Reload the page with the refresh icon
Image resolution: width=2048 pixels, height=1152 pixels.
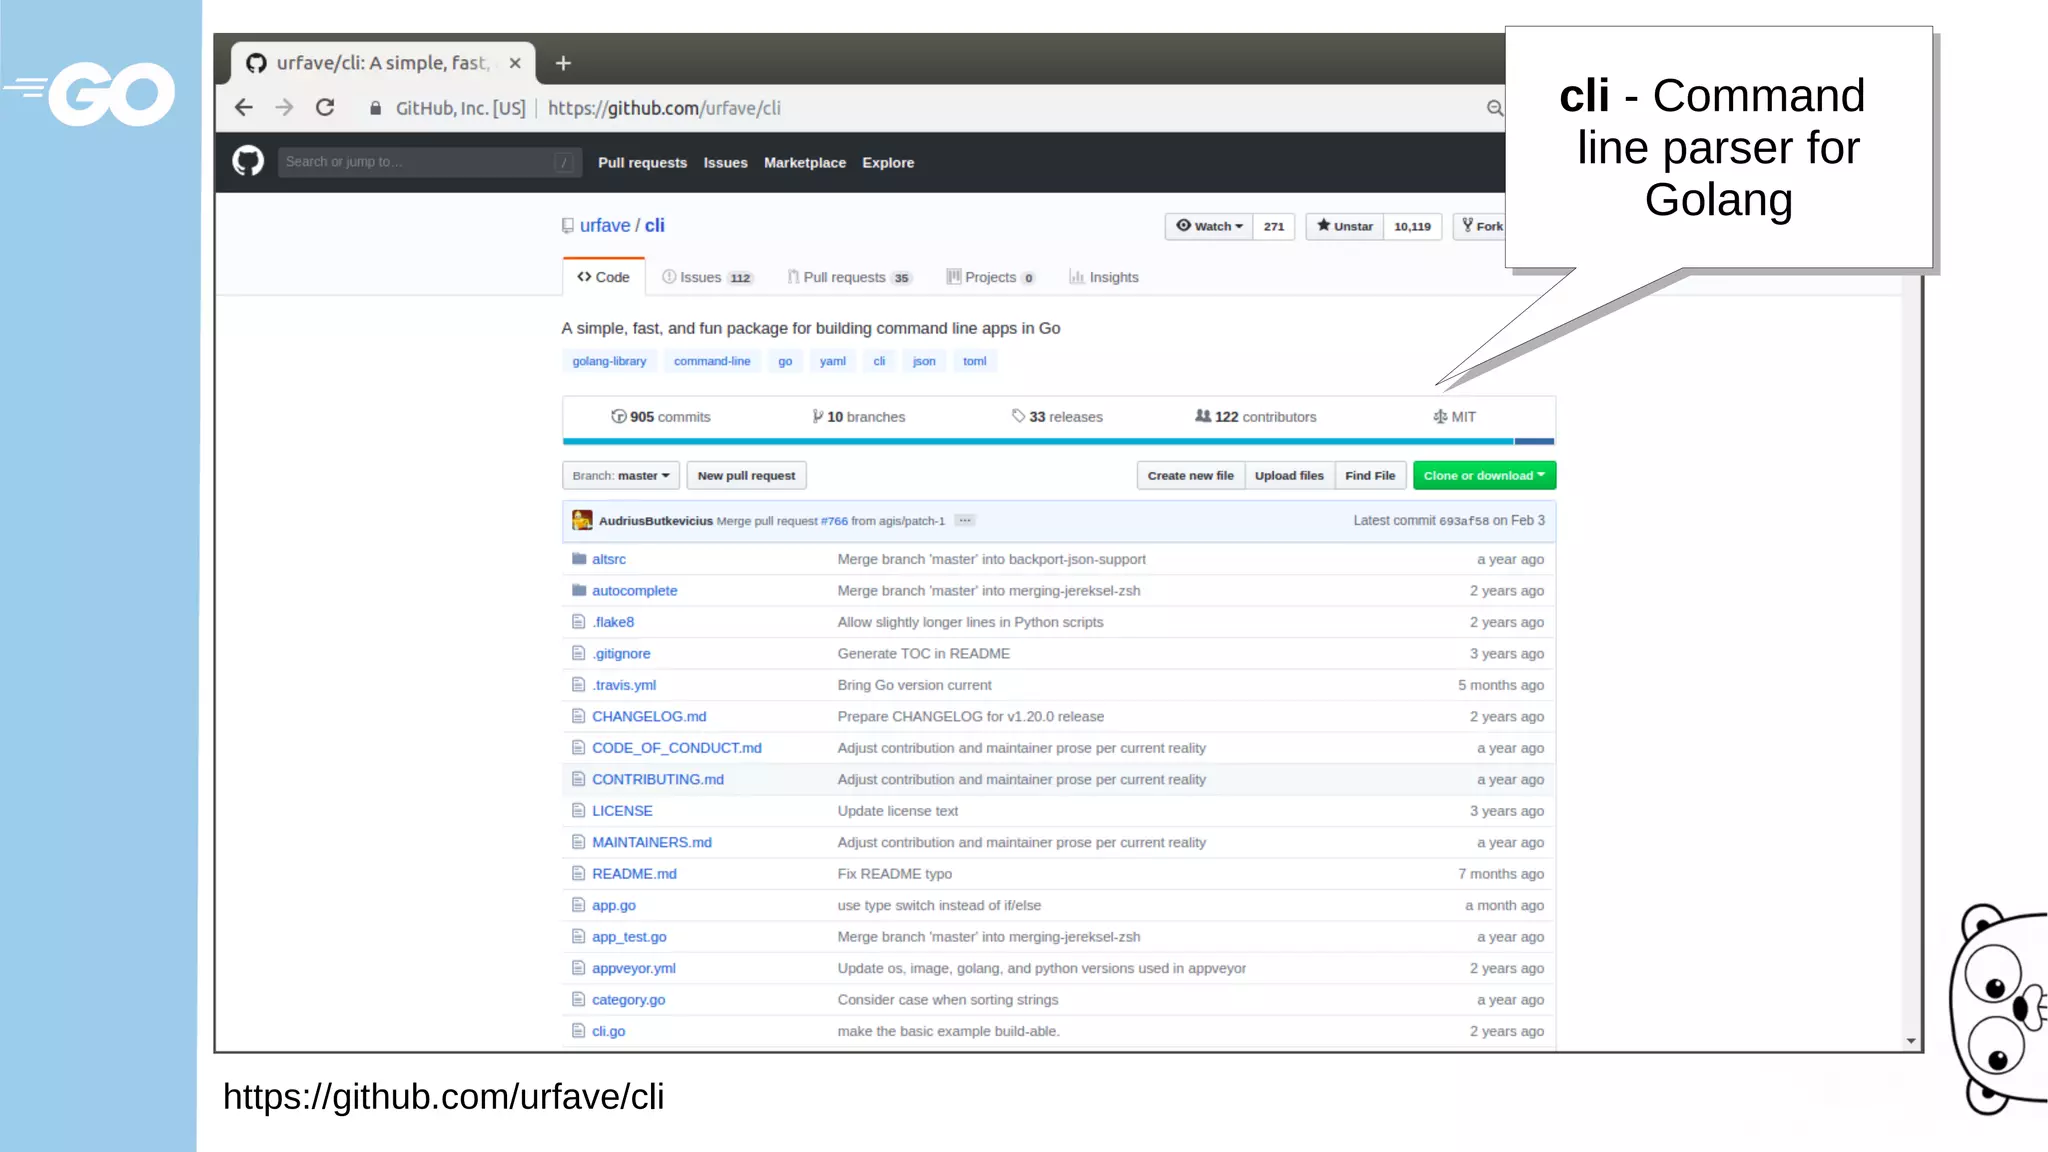pyautogui.click(x=325, y=107)
